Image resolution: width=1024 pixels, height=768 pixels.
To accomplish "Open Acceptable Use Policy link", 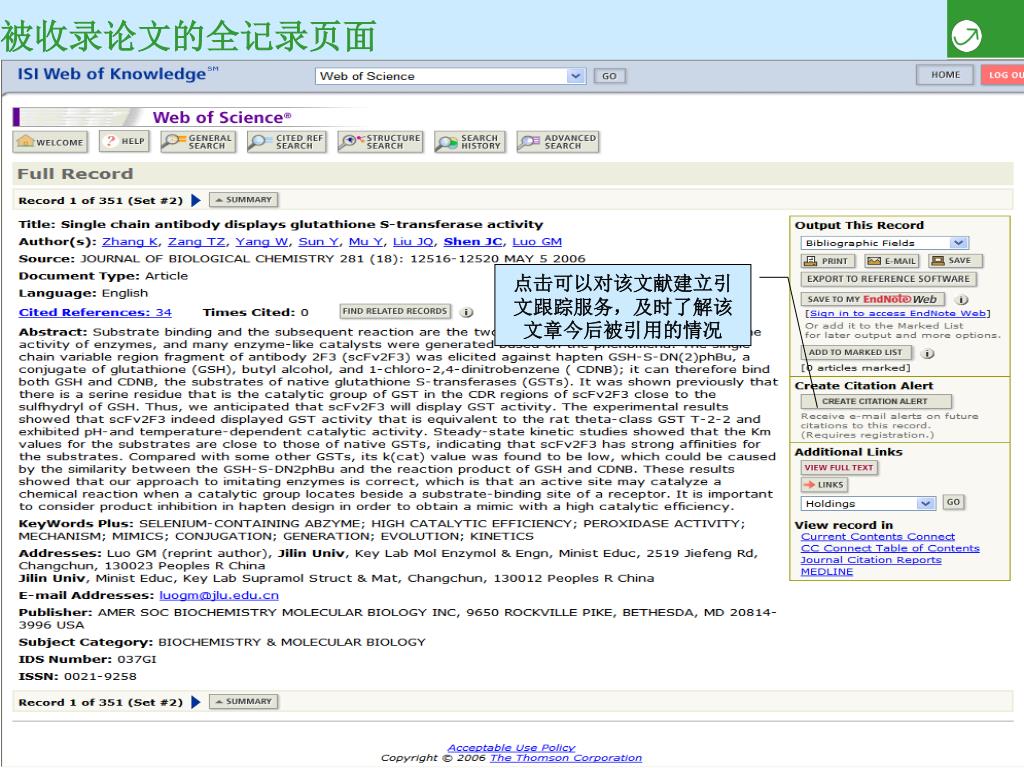I will tap(511, 748).
